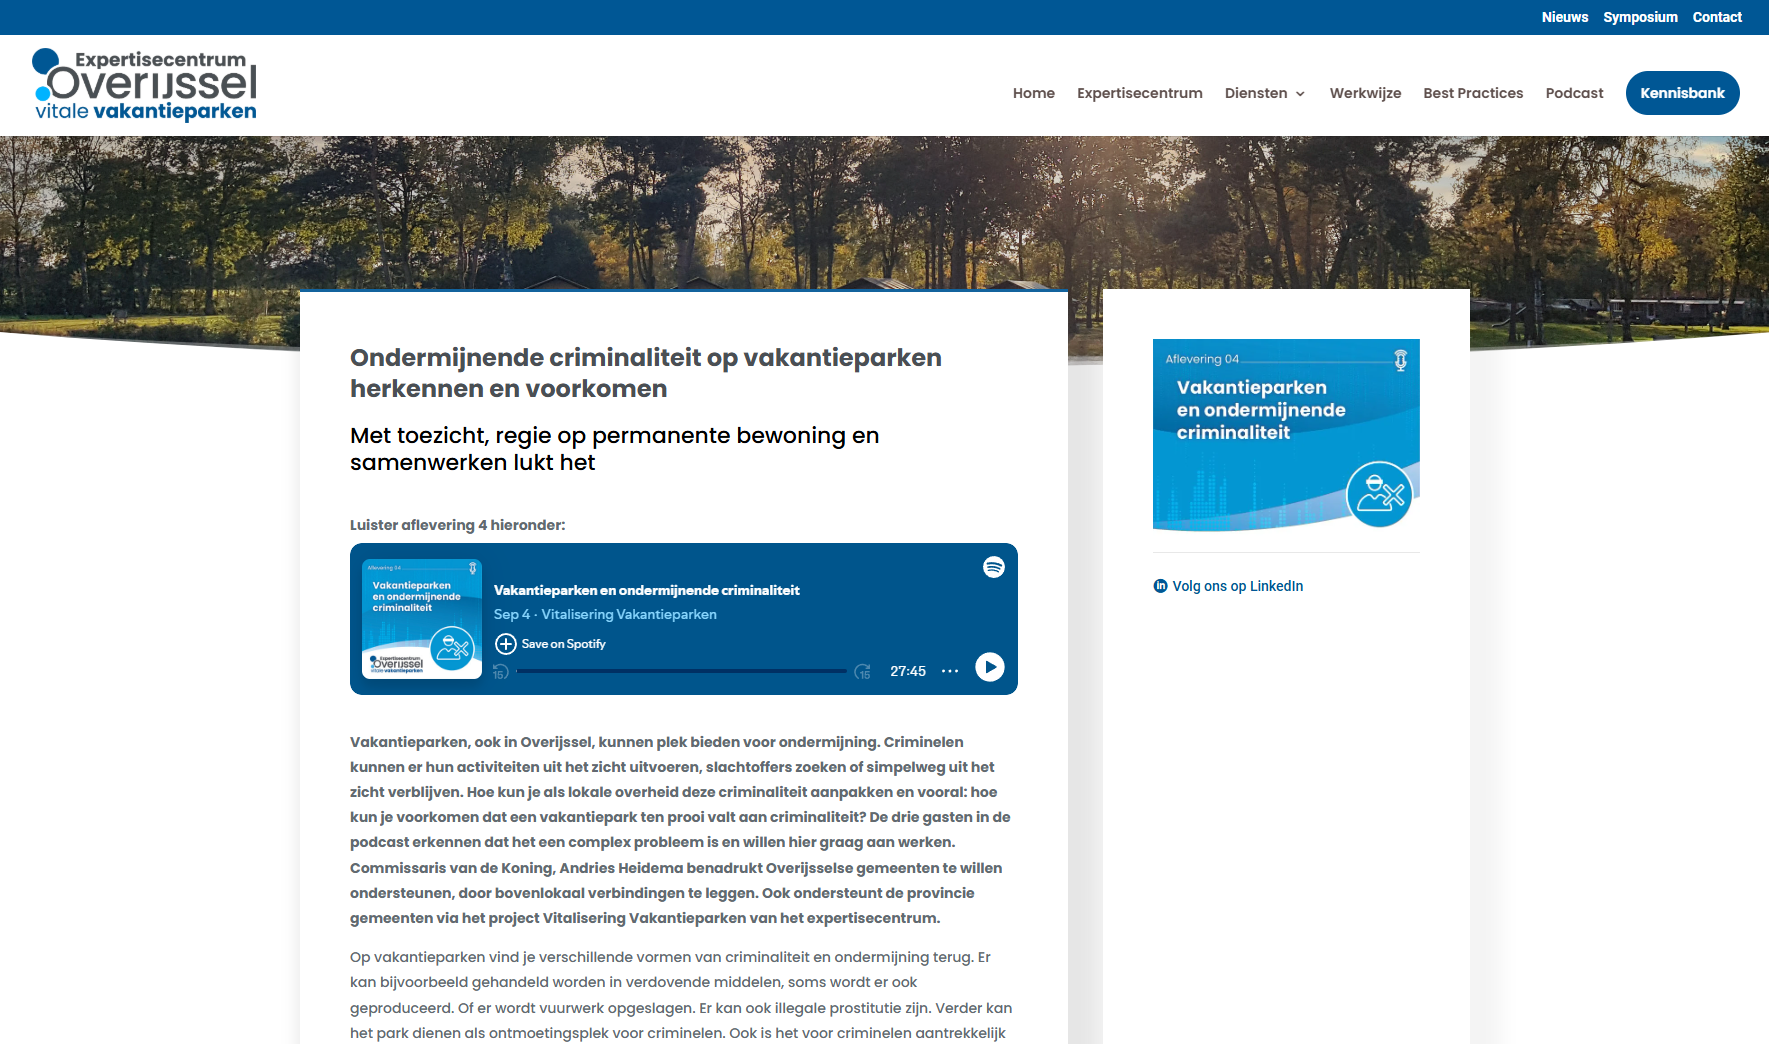Open Podcast menu item
Viewport: 1769px width, 1044px height.
click(x=1574, y=93)
